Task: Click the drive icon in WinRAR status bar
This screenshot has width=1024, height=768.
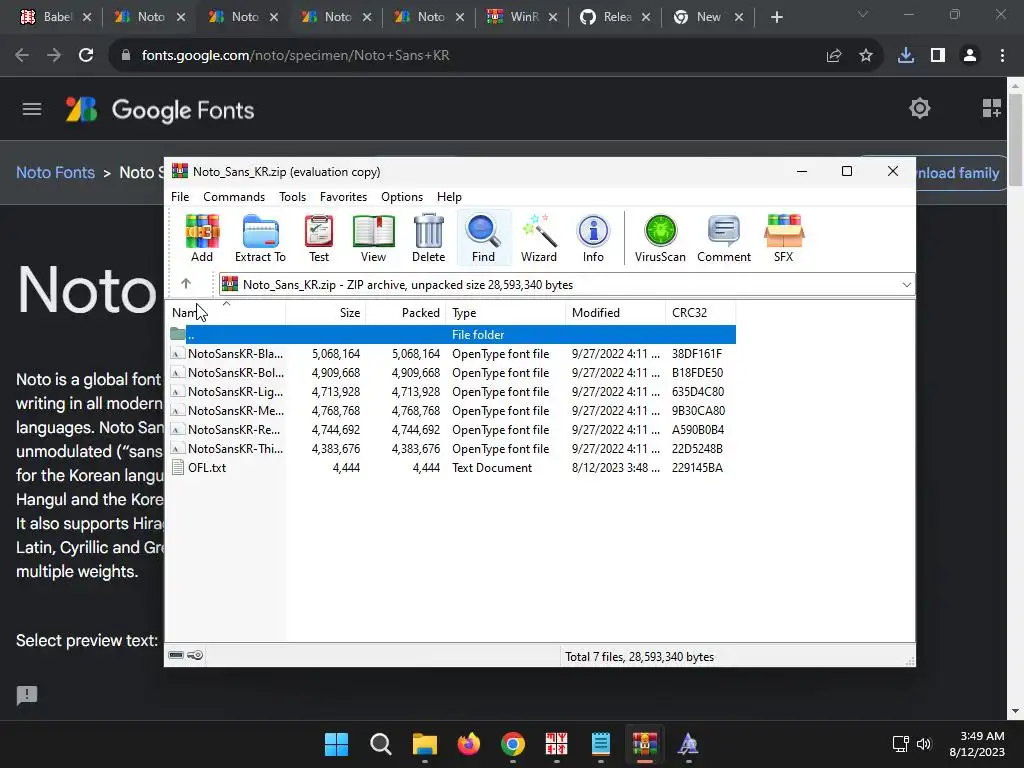Action: [176, 655]
